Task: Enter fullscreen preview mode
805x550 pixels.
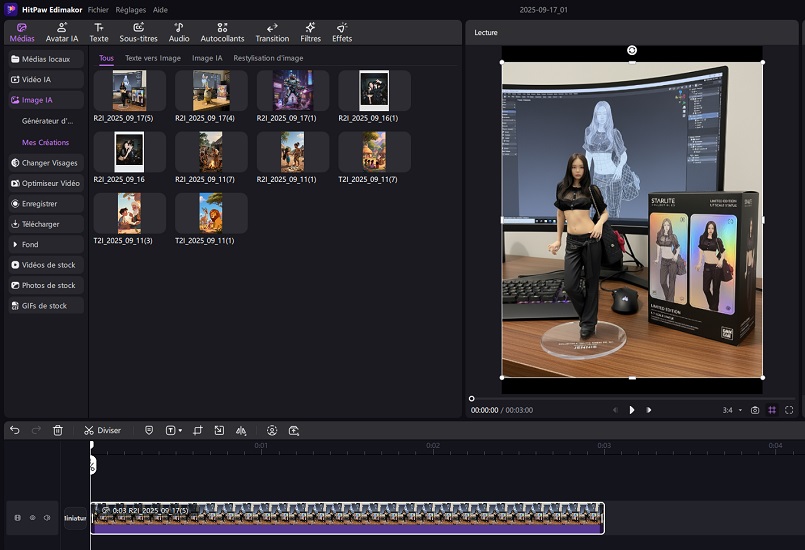Action: 789,410
